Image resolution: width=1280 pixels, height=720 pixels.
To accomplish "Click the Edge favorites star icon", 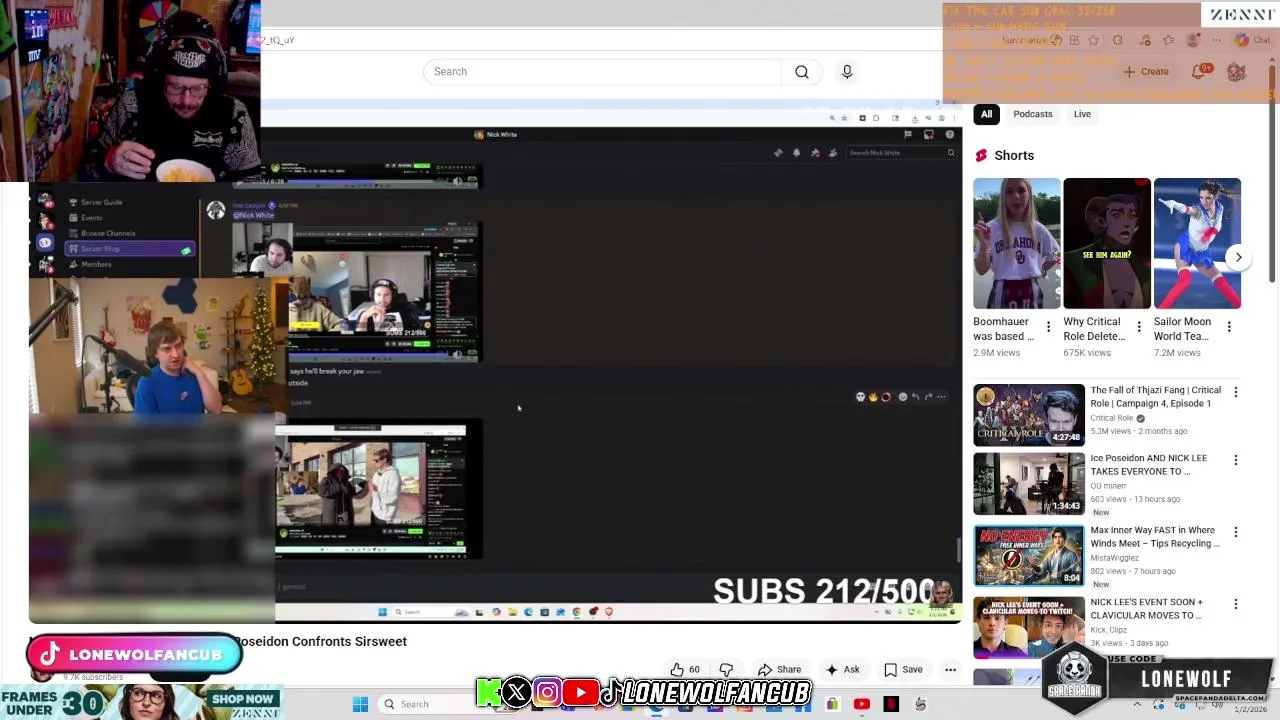I will 1093,40.
